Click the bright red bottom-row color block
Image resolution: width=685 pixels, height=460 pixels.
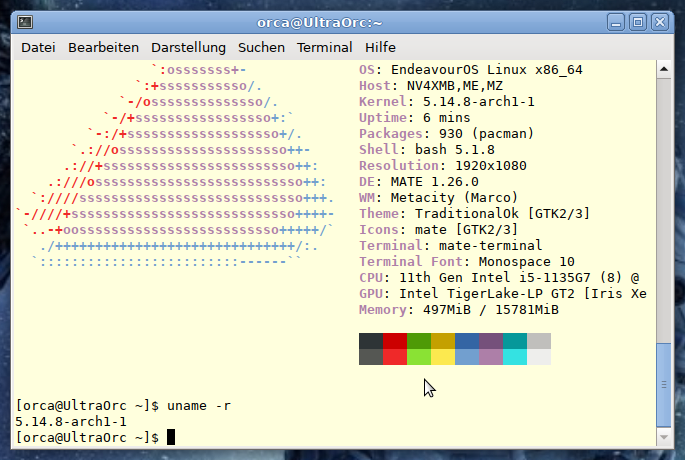pyautogui.click(x=395, y=356)
